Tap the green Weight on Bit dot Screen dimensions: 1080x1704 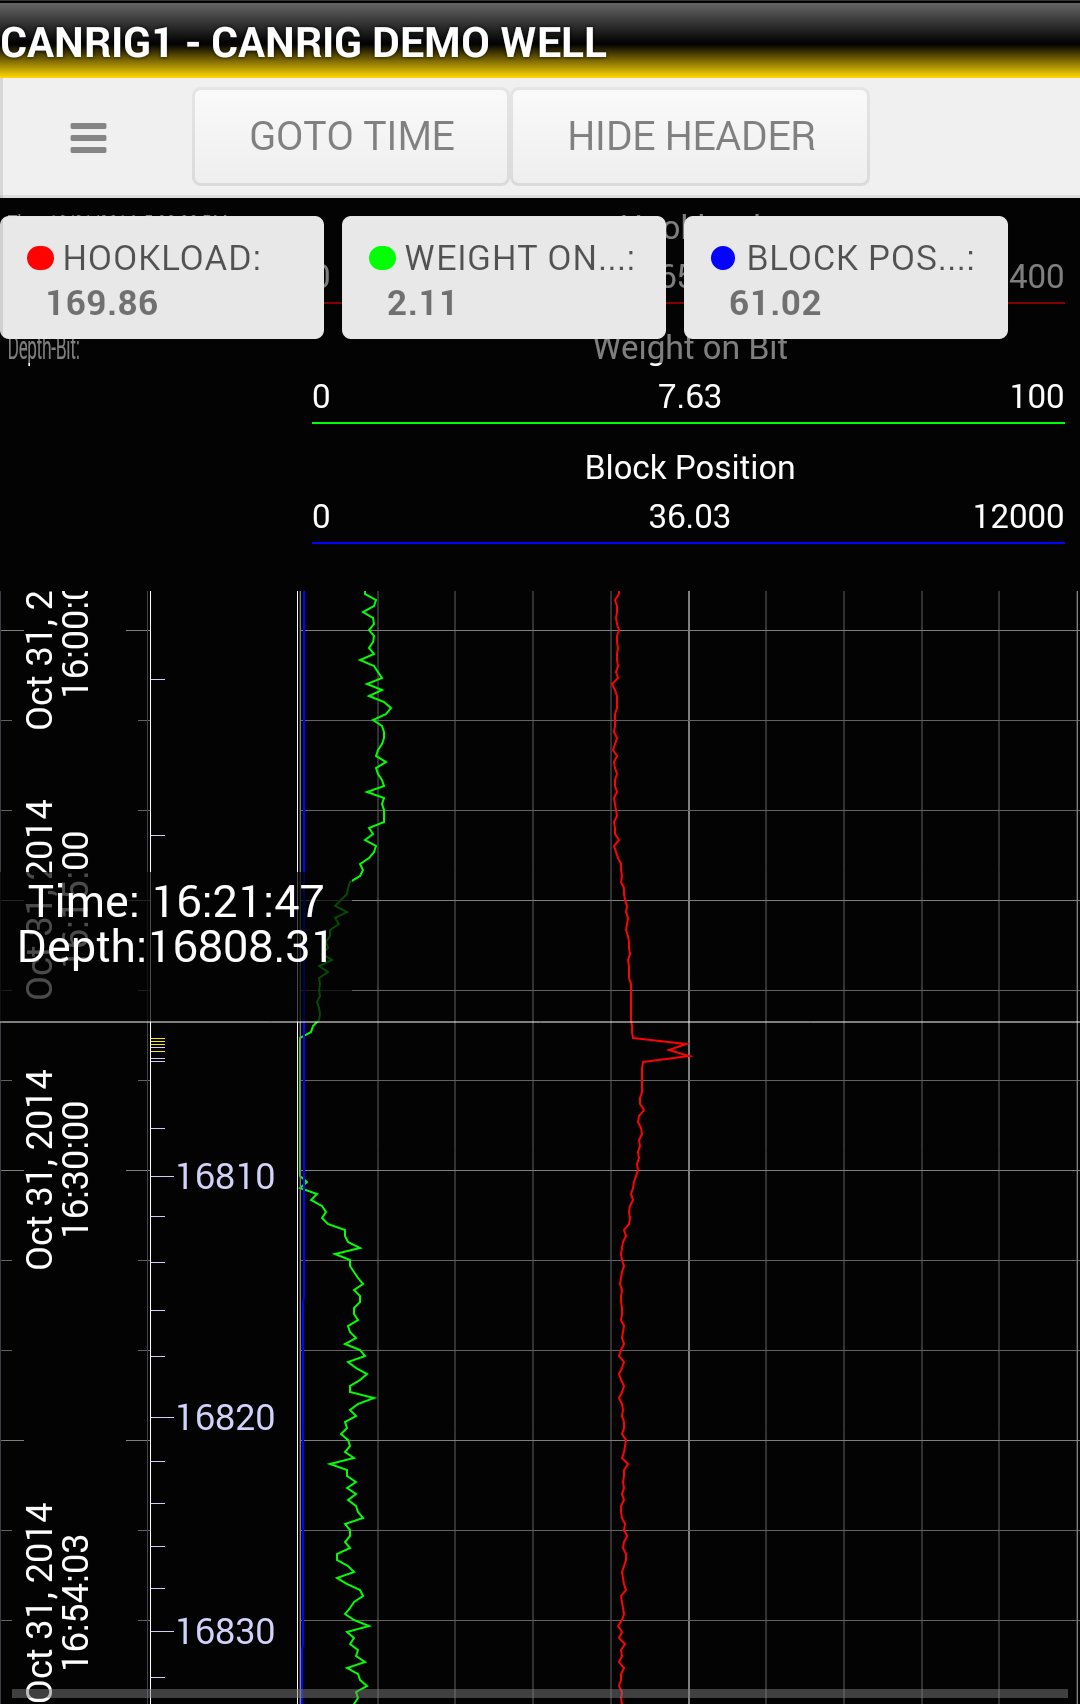[382, 258]
